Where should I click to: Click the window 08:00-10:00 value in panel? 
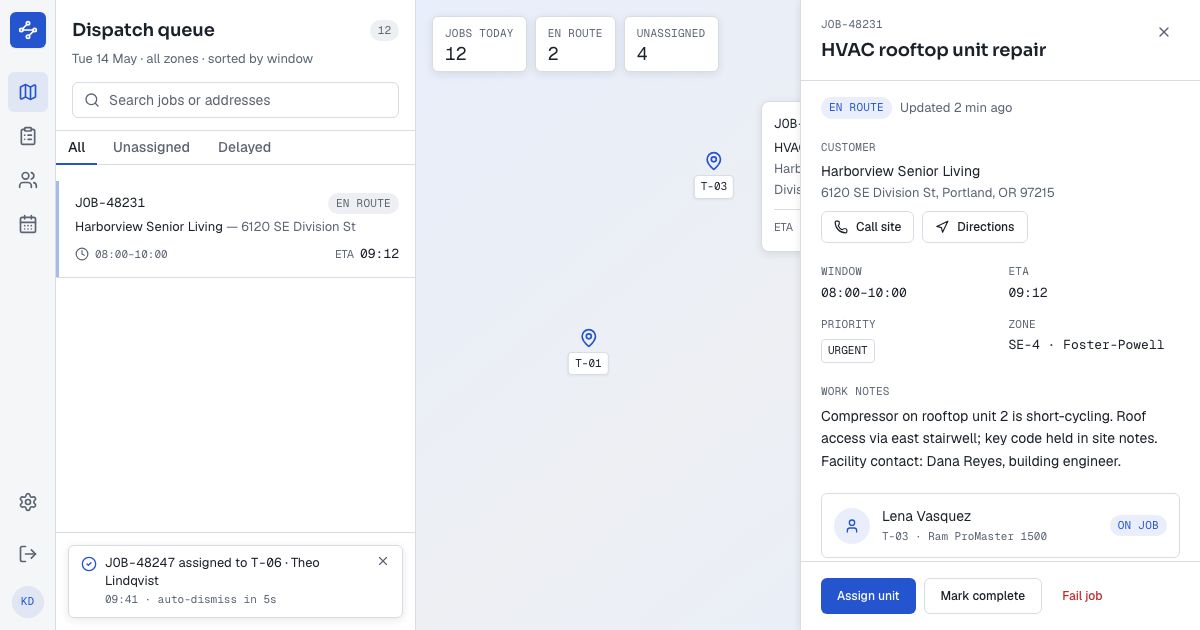(x=864, y=293)
